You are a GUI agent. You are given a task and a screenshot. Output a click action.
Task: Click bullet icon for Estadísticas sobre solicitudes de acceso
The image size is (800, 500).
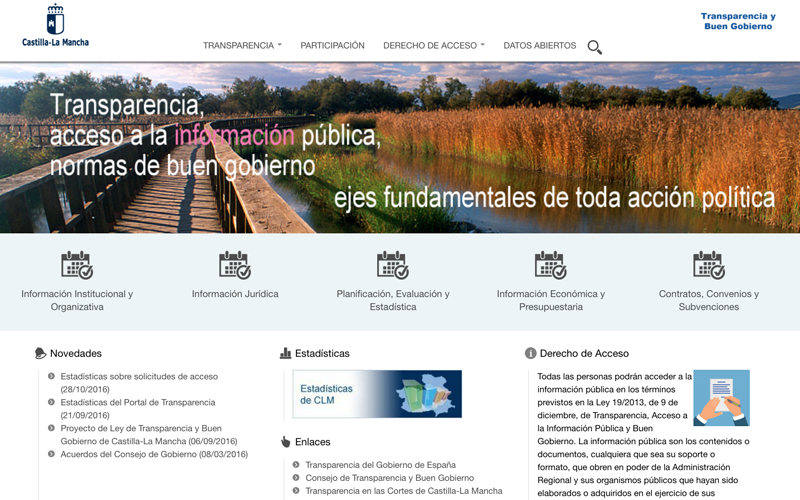click(51, 377)
